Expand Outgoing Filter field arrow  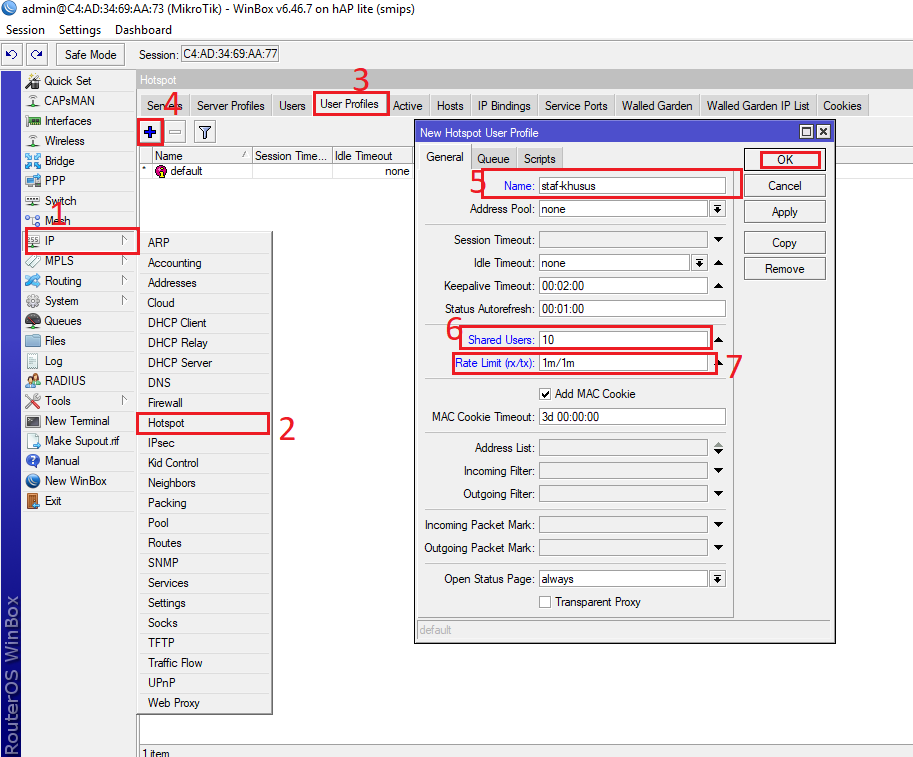click(719, 494)
